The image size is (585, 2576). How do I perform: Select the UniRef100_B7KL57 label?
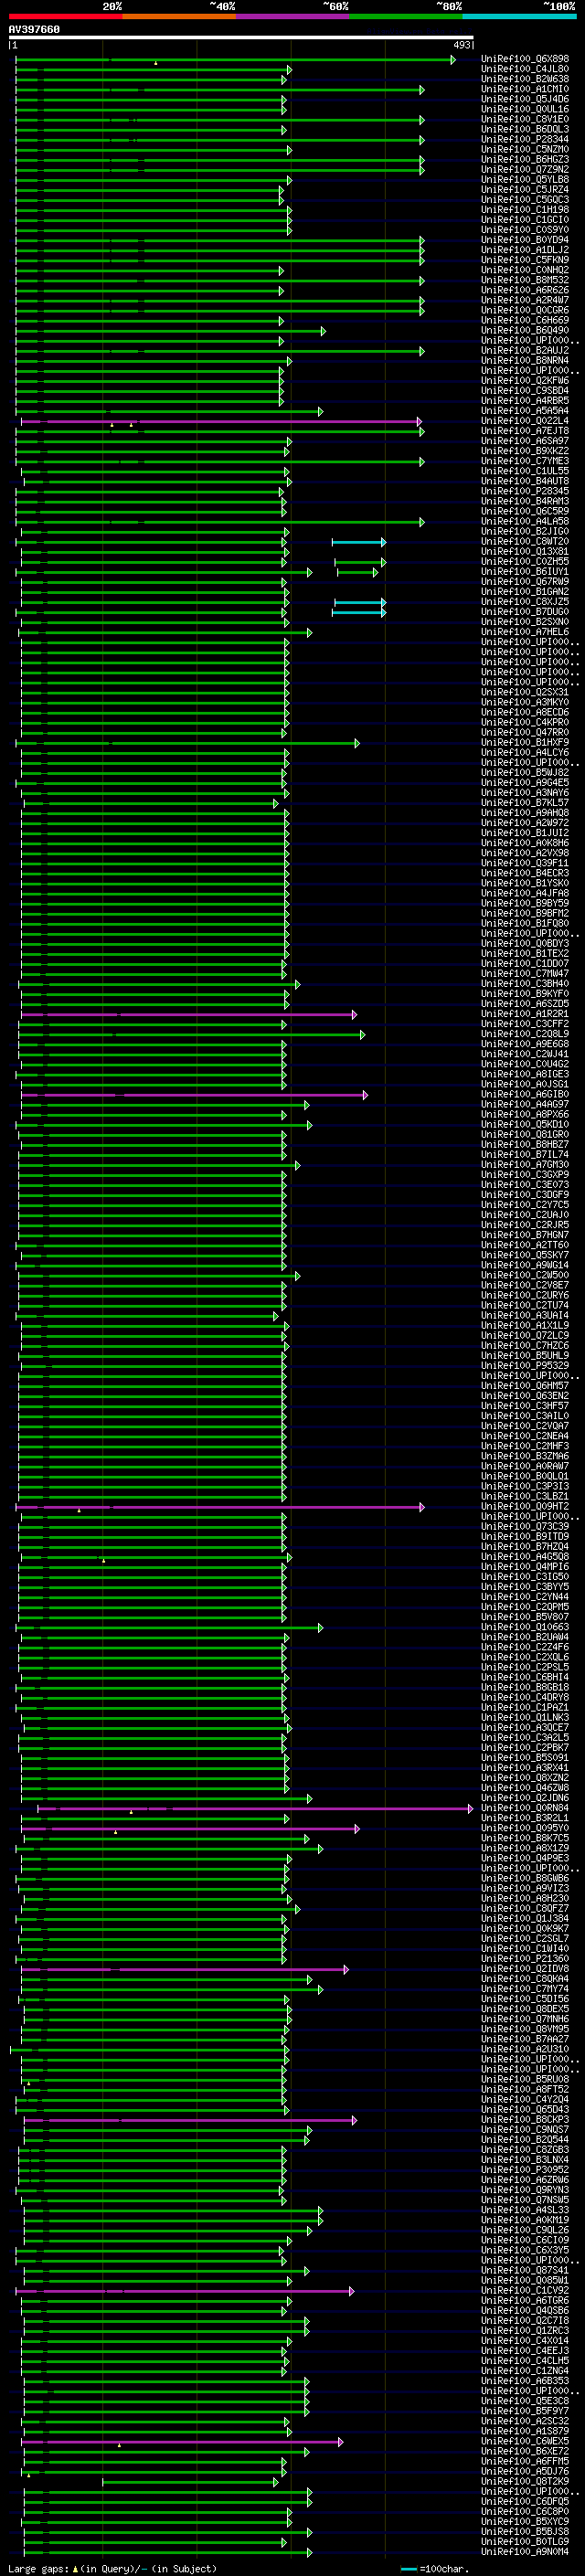pos(525,803)
